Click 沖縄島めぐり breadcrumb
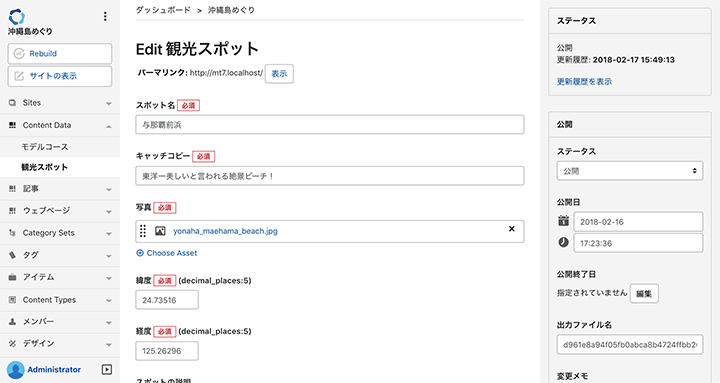The height and width of the screenshot is (383, 720). (231, 10)
